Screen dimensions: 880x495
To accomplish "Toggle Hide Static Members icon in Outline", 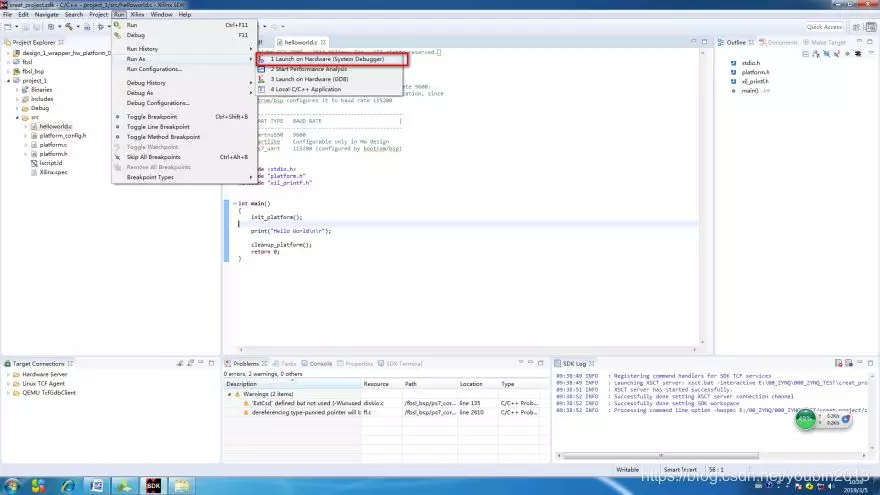I will pos(837,54).
